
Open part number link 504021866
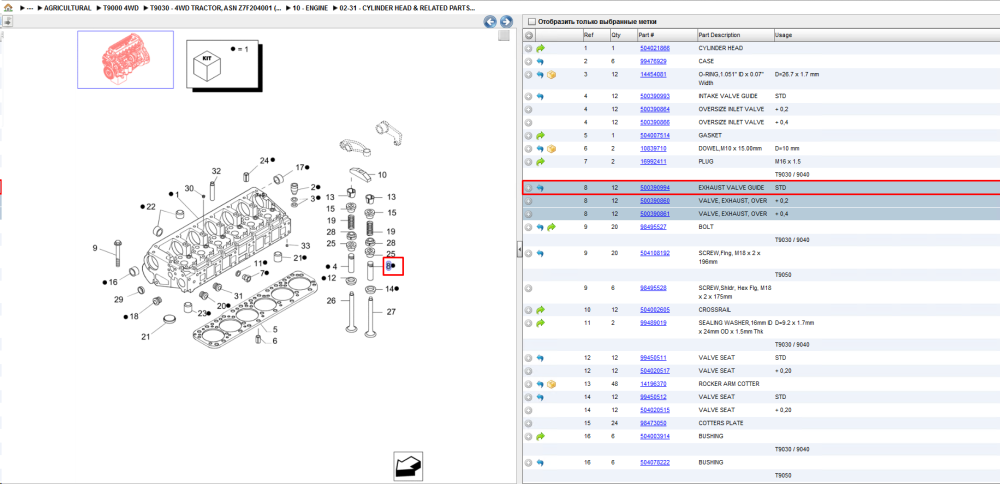tap(654, 48)
